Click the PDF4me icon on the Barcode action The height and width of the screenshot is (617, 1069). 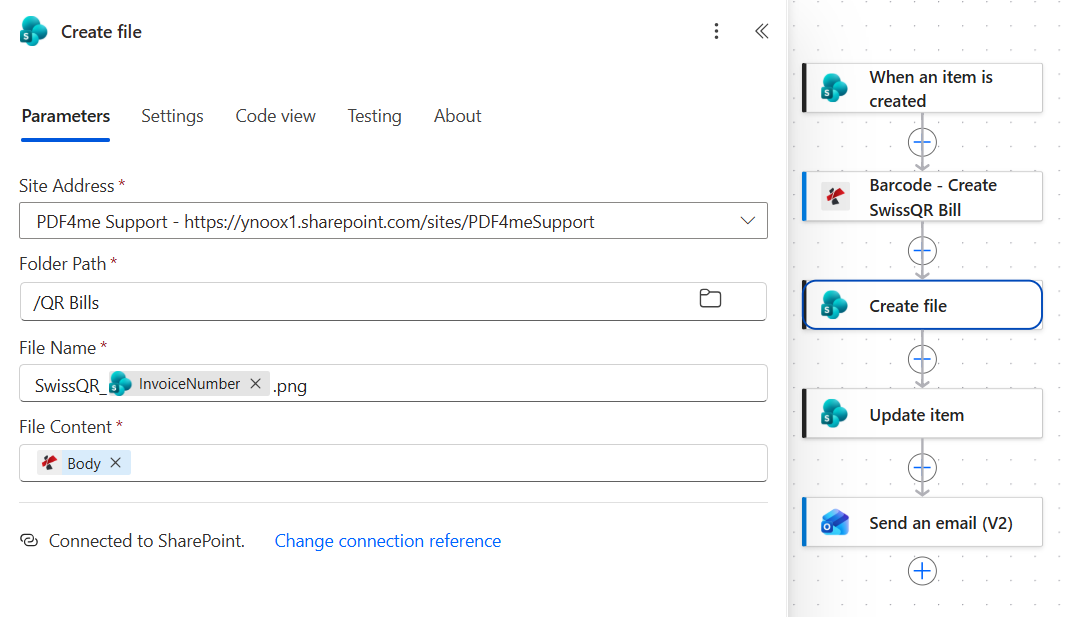834,196
